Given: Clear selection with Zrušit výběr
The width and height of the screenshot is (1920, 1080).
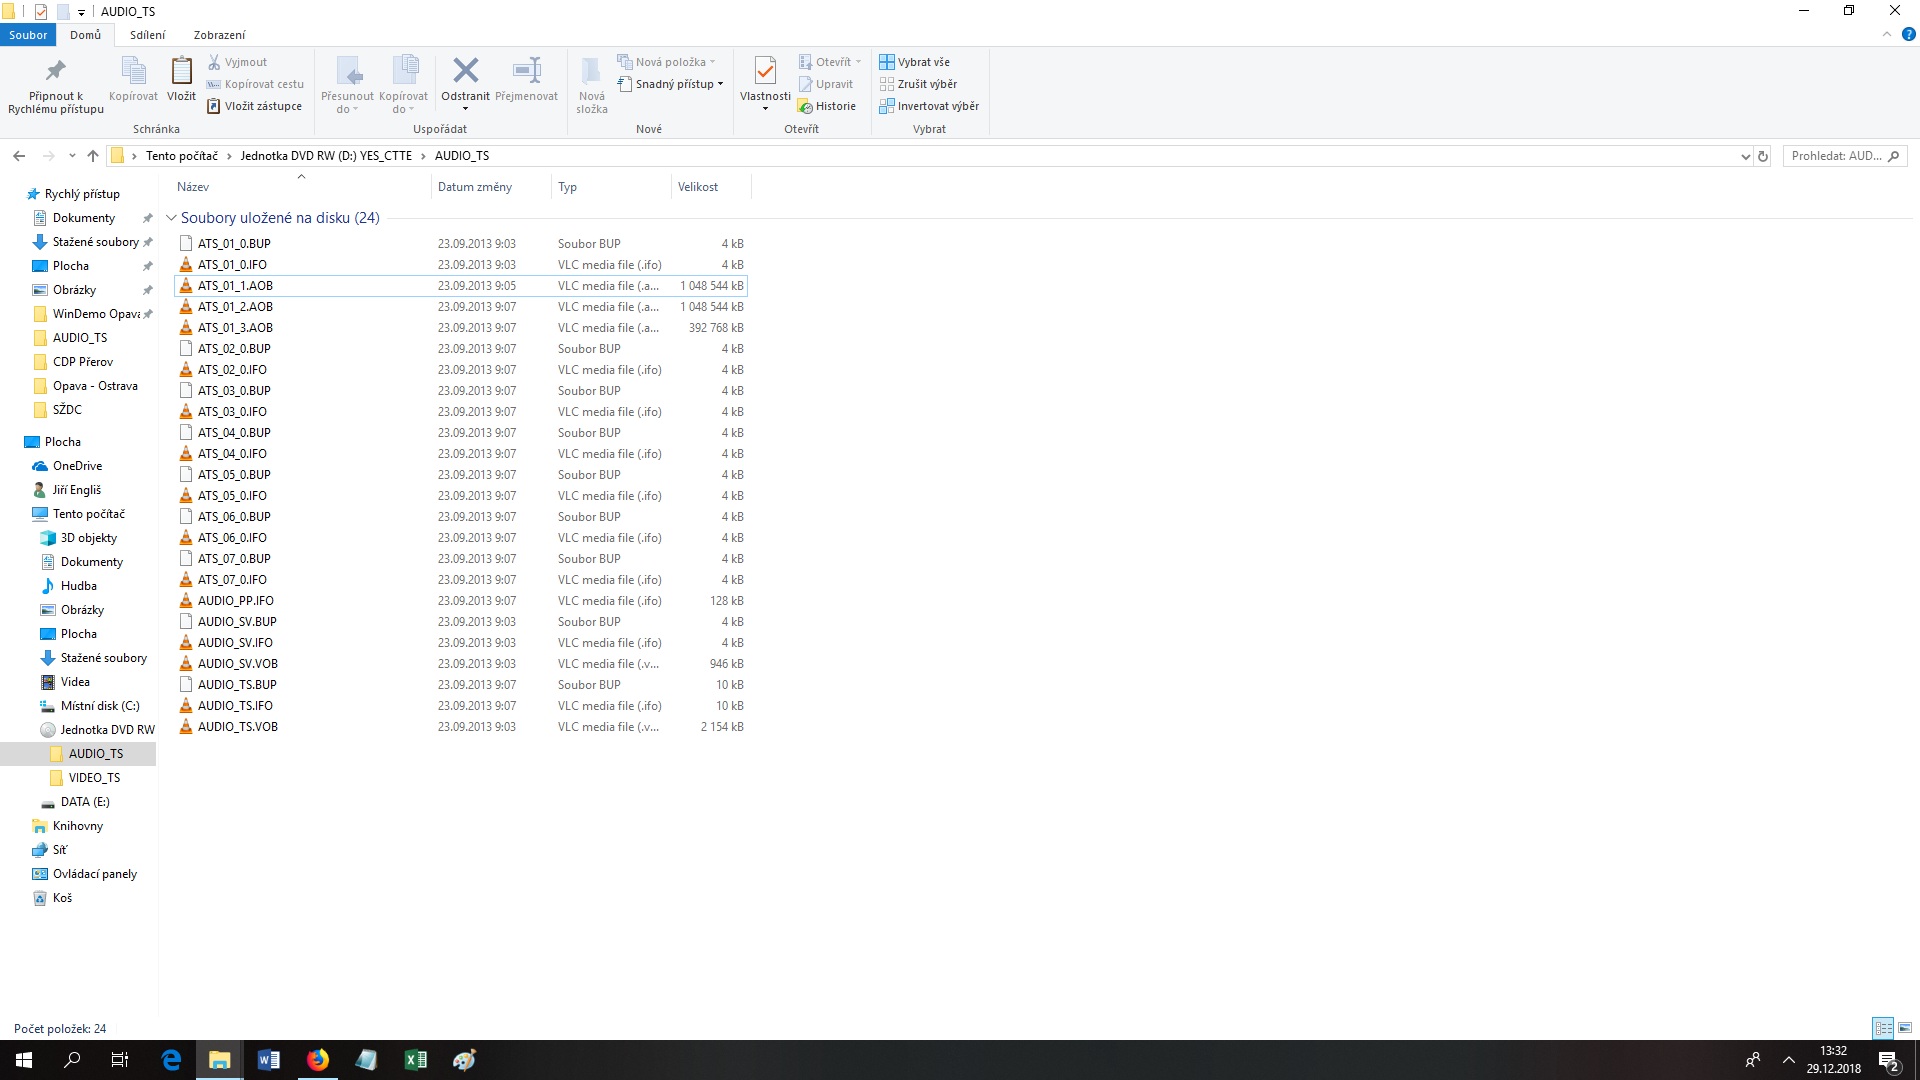Looking at the screenshot, I should 918,84.
